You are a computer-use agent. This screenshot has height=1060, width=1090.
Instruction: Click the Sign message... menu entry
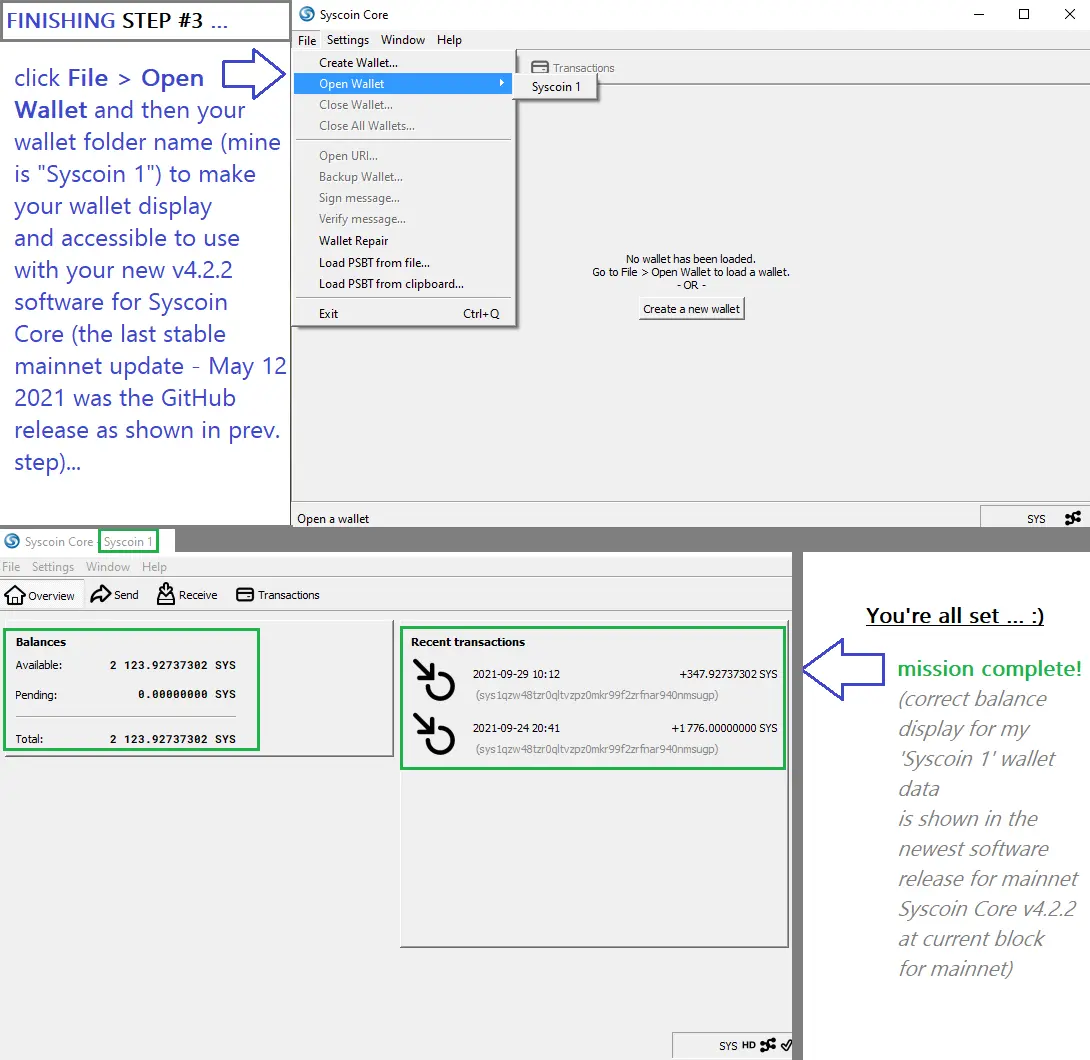pyautogui.click(x=404, y=198)
